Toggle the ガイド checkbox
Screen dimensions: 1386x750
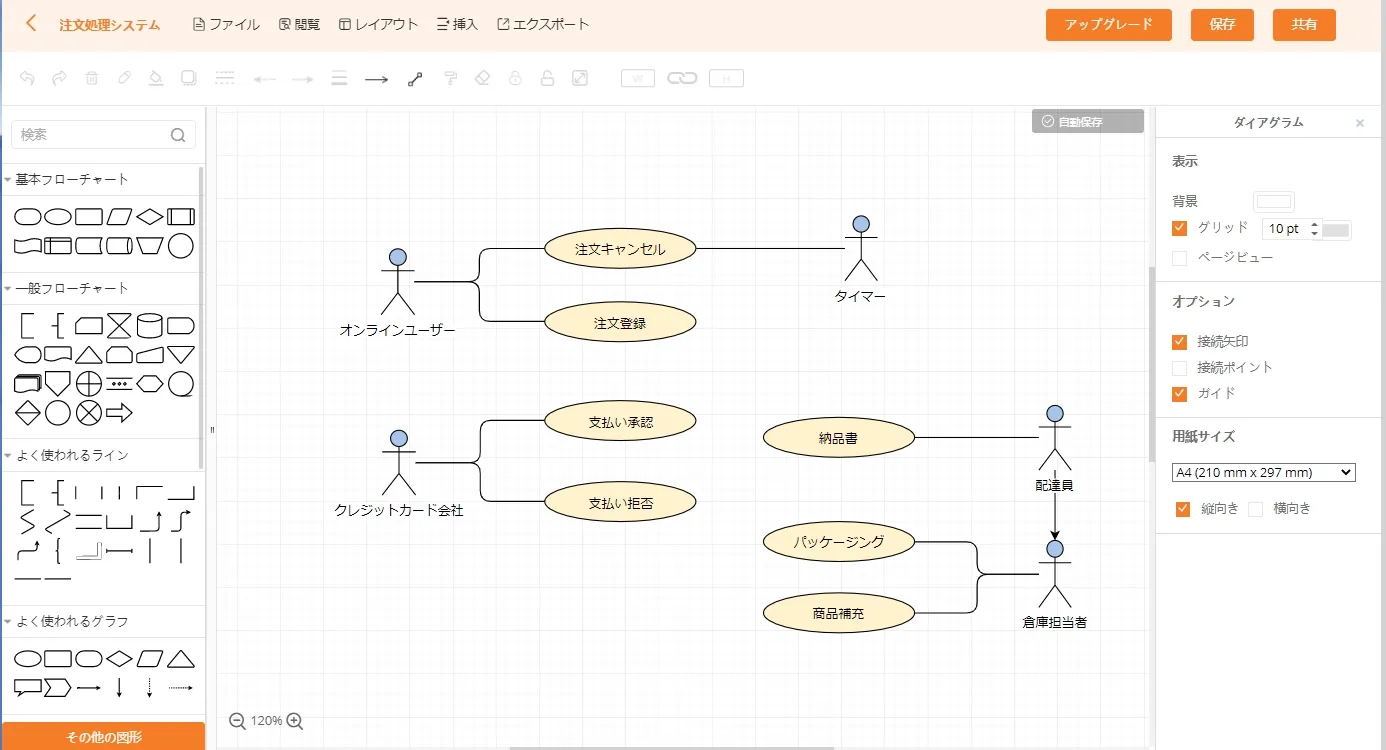click(x=1180, y=394)
